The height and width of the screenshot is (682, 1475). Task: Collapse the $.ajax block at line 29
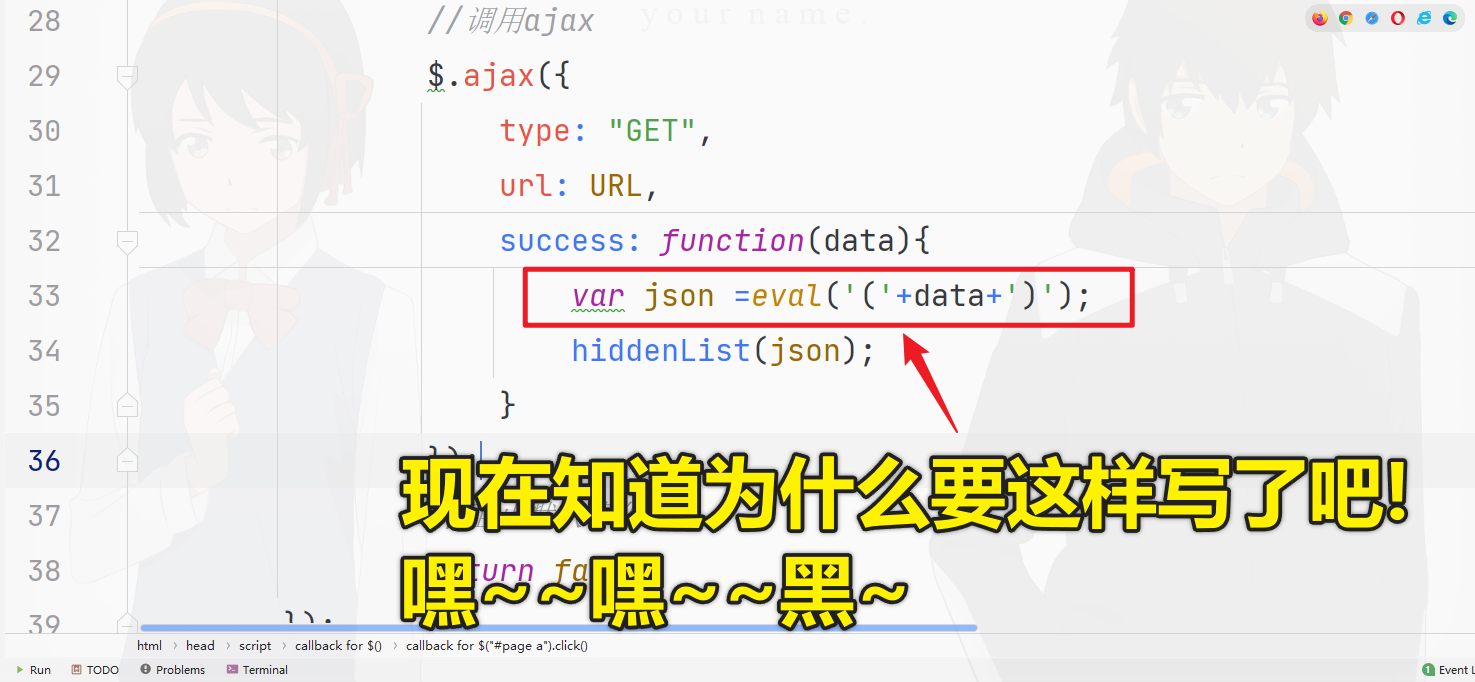tap(127, 76)
